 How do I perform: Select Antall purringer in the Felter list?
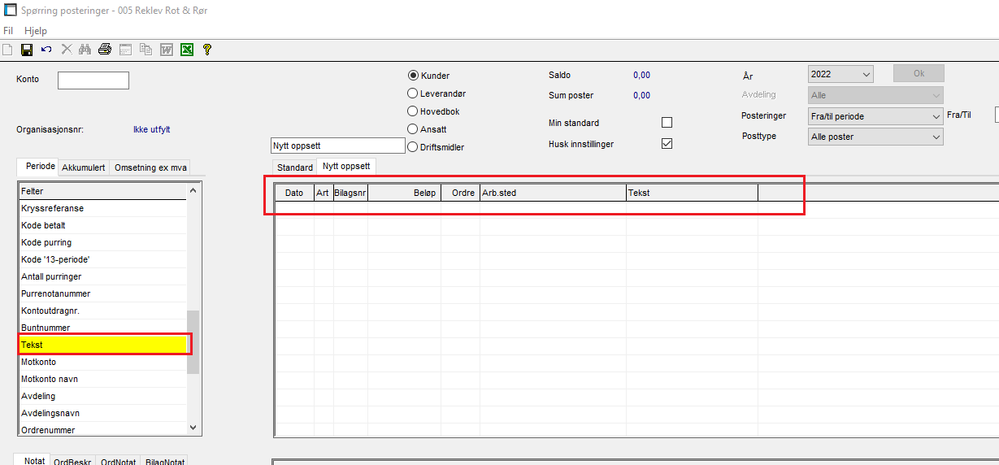(103, 277)
